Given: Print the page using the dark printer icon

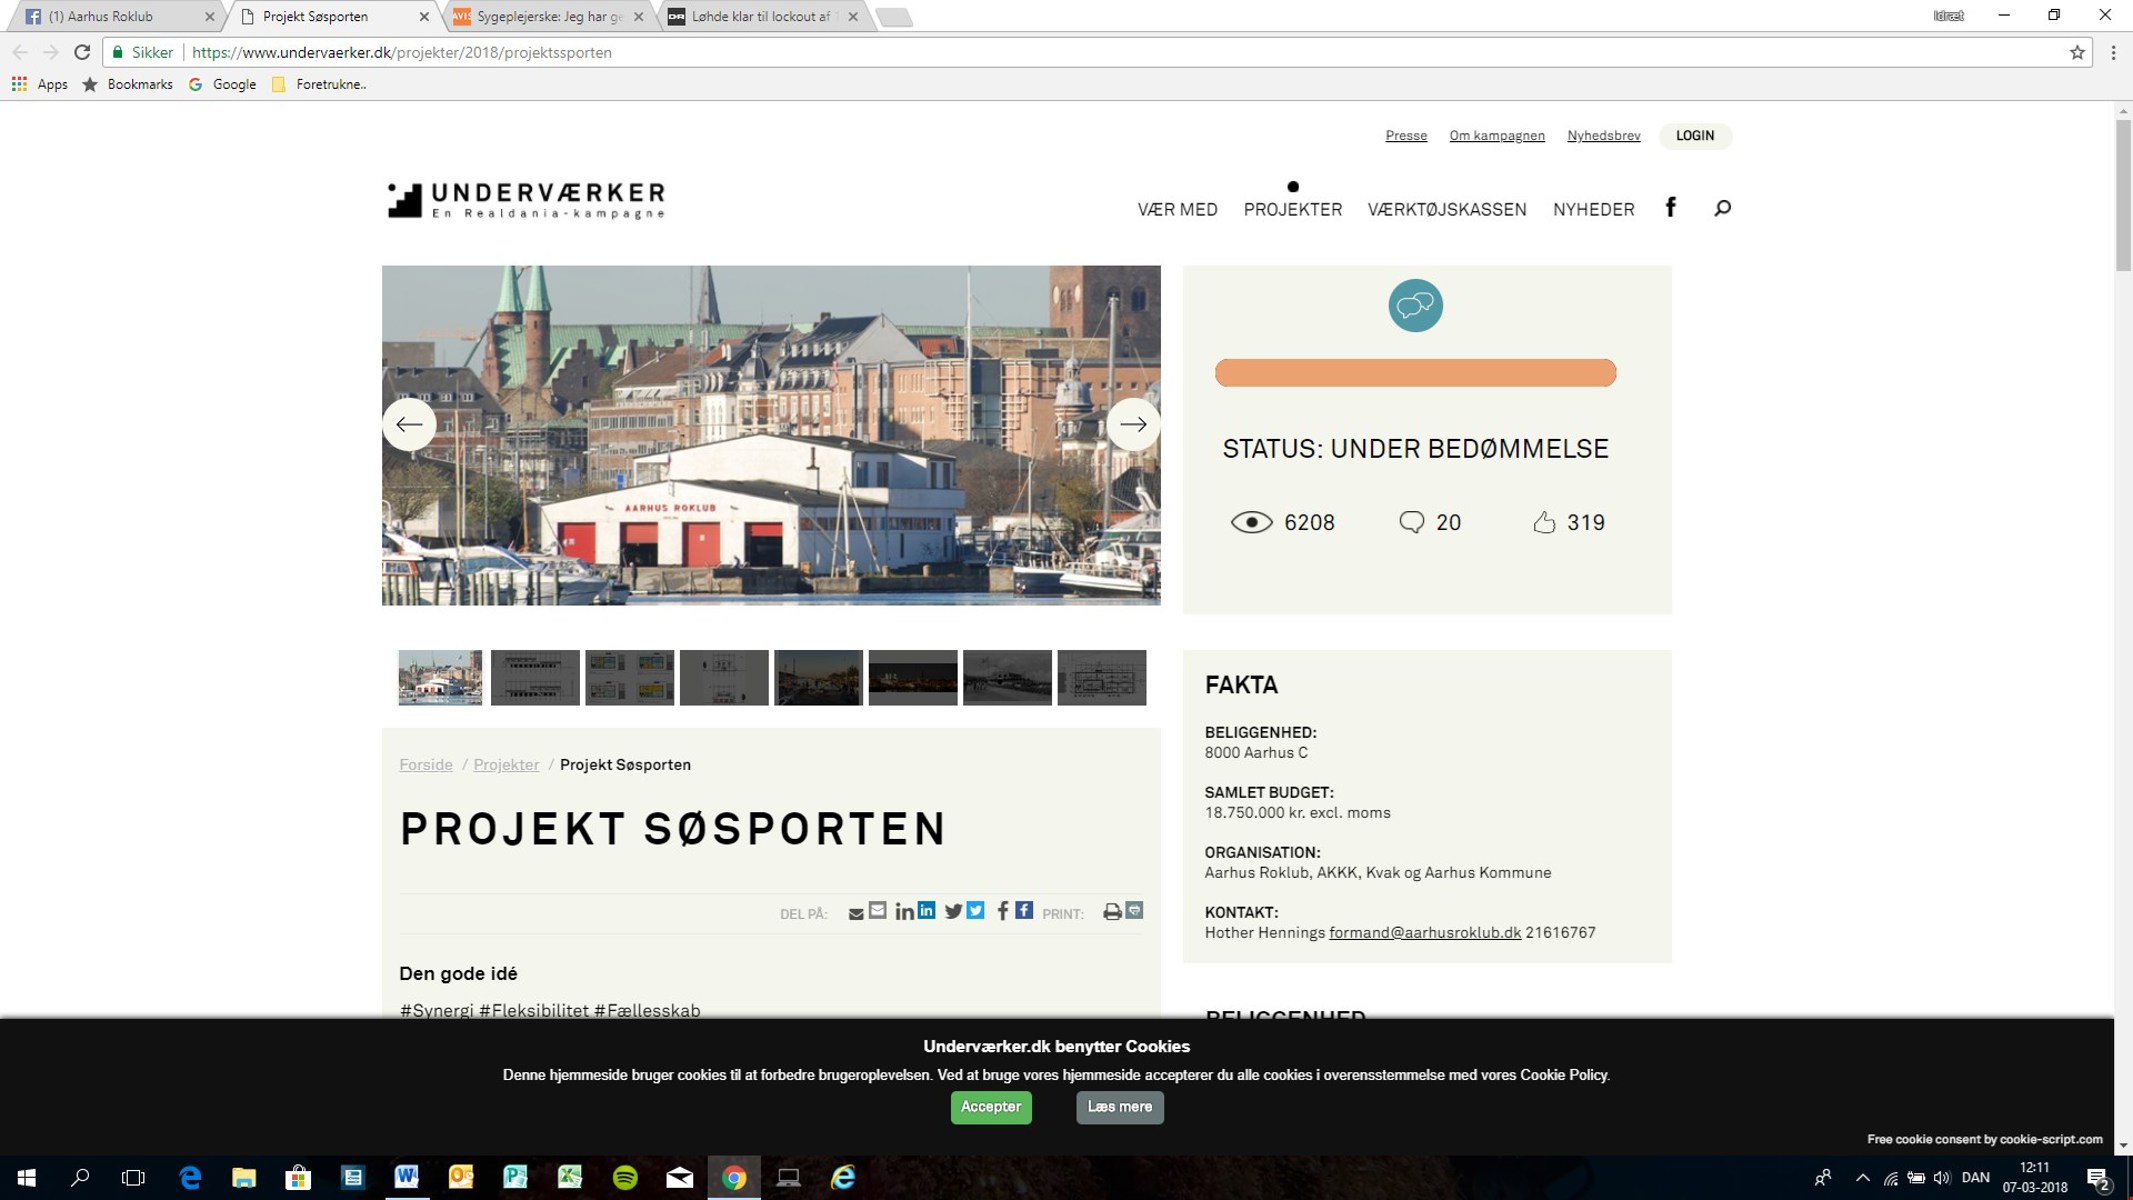Looking at the screenshot, I should [1112, 912].
